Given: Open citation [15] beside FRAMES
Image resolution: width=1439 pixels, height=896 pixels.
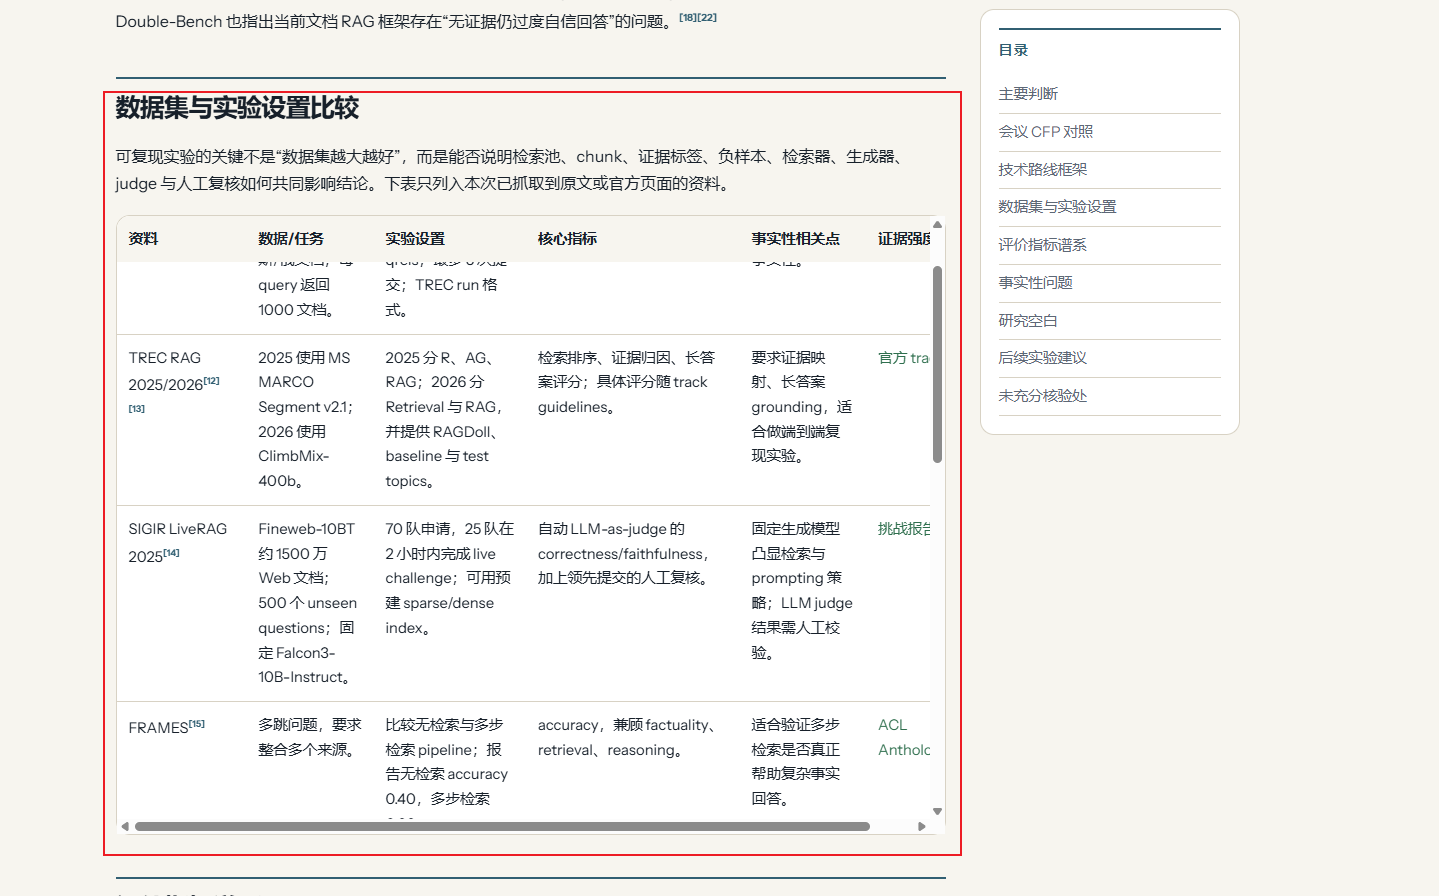Looking at the screenshot, I should [x=197, y=723].
